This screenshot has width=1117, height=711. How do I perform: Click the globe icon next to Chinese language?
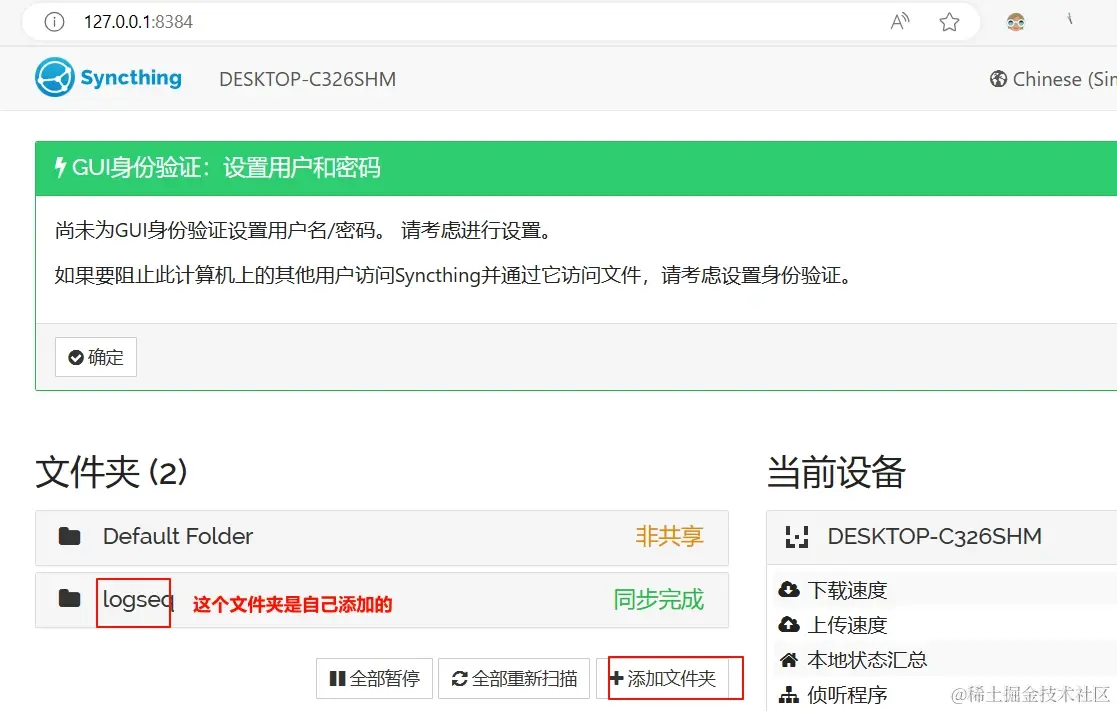(x=998, y=78)
